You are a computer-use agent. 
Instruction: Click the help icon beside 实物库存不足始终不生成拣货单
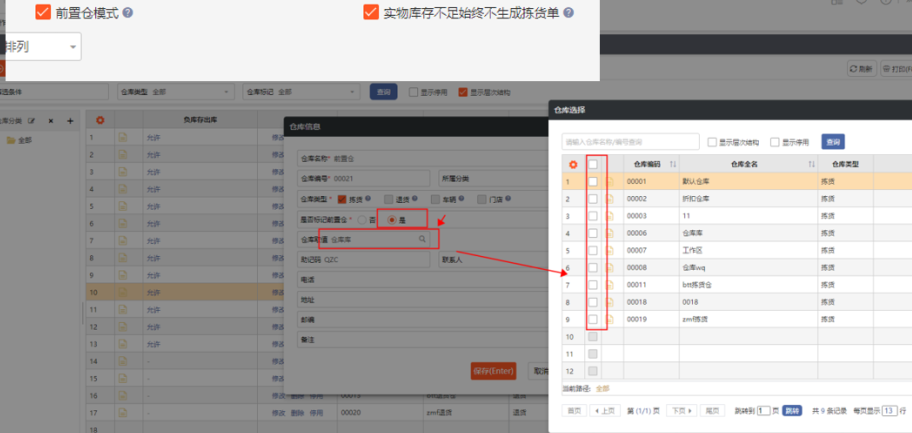pos(569,13)
